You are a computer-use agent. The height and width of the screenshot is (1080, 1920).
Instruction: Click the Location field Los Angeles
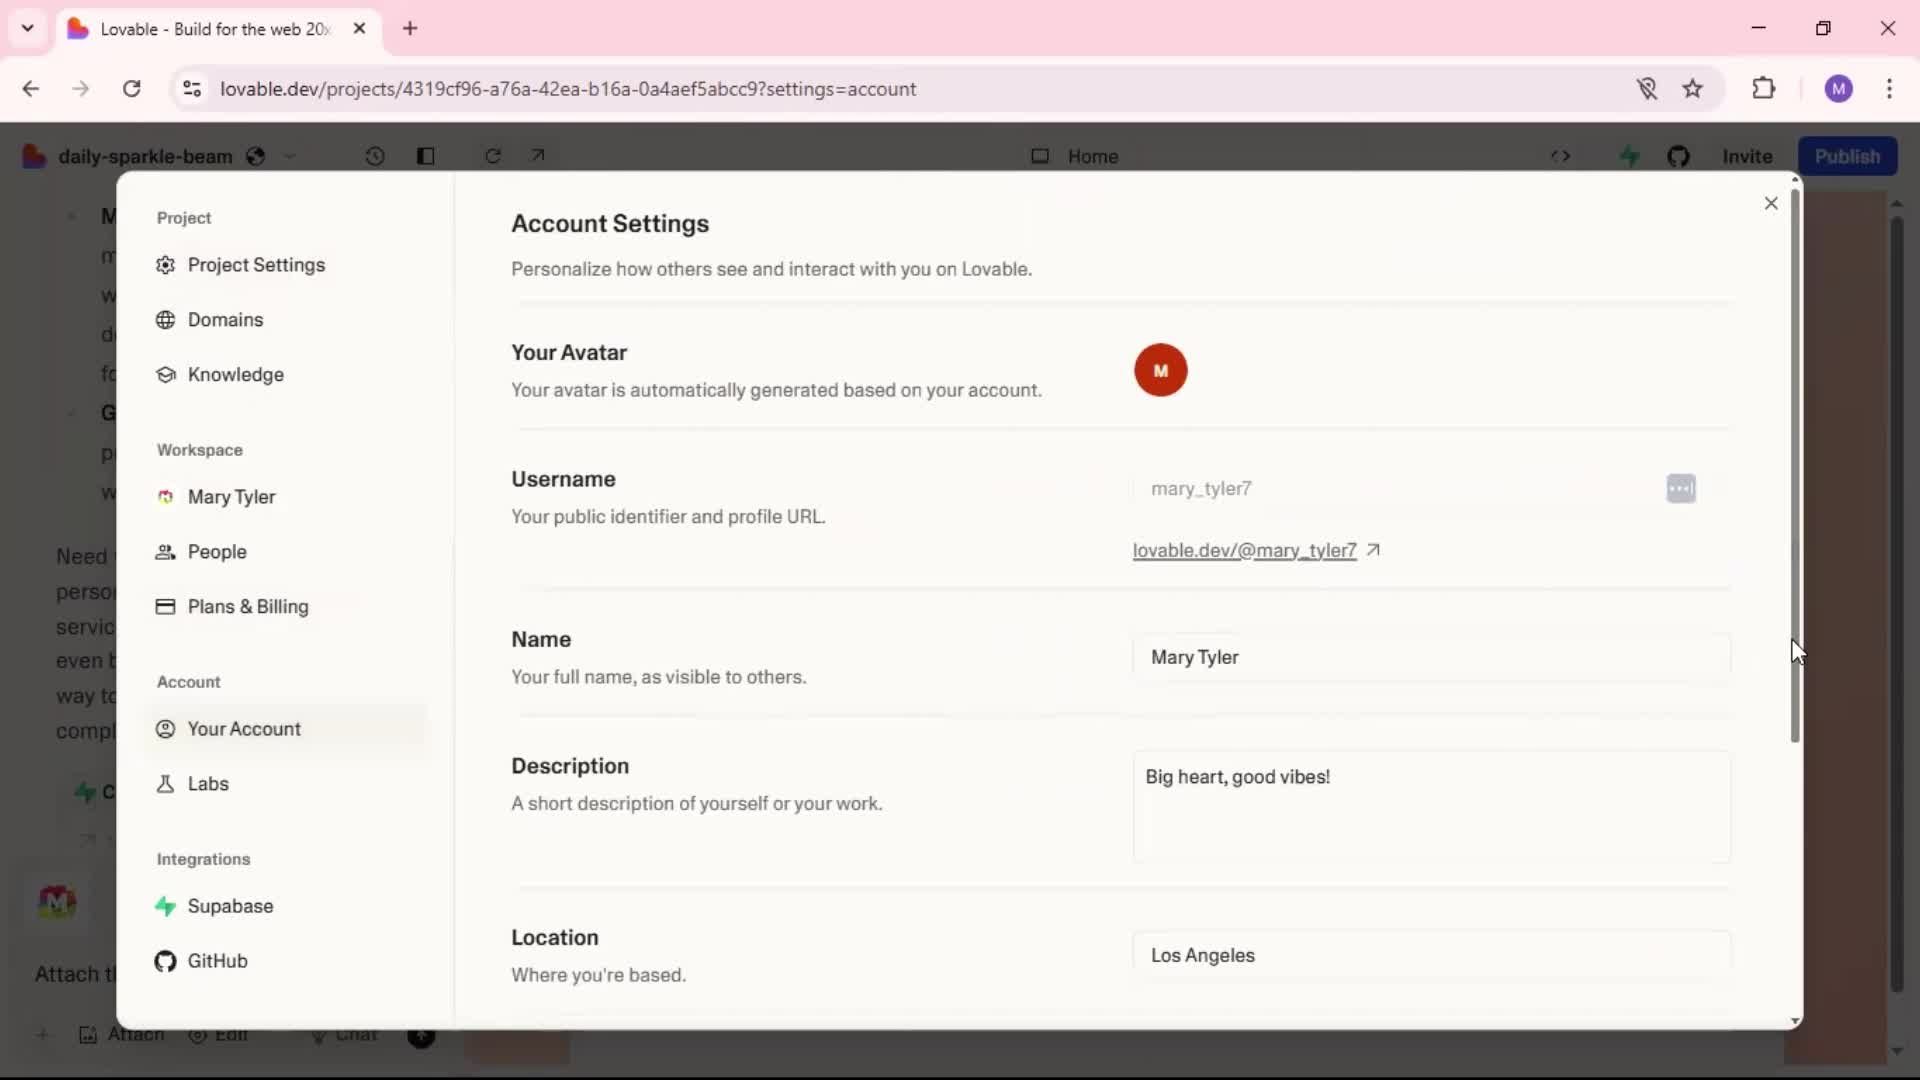point(1431,955)
